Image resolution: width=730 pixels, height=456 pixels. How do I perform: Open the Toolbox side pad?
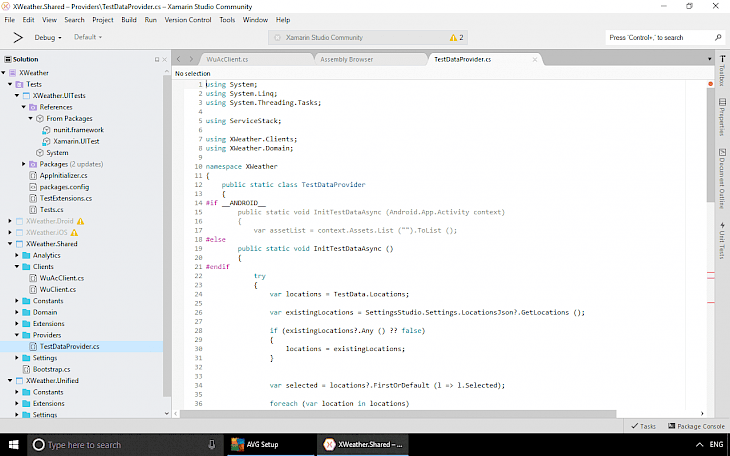pos(722,70)
